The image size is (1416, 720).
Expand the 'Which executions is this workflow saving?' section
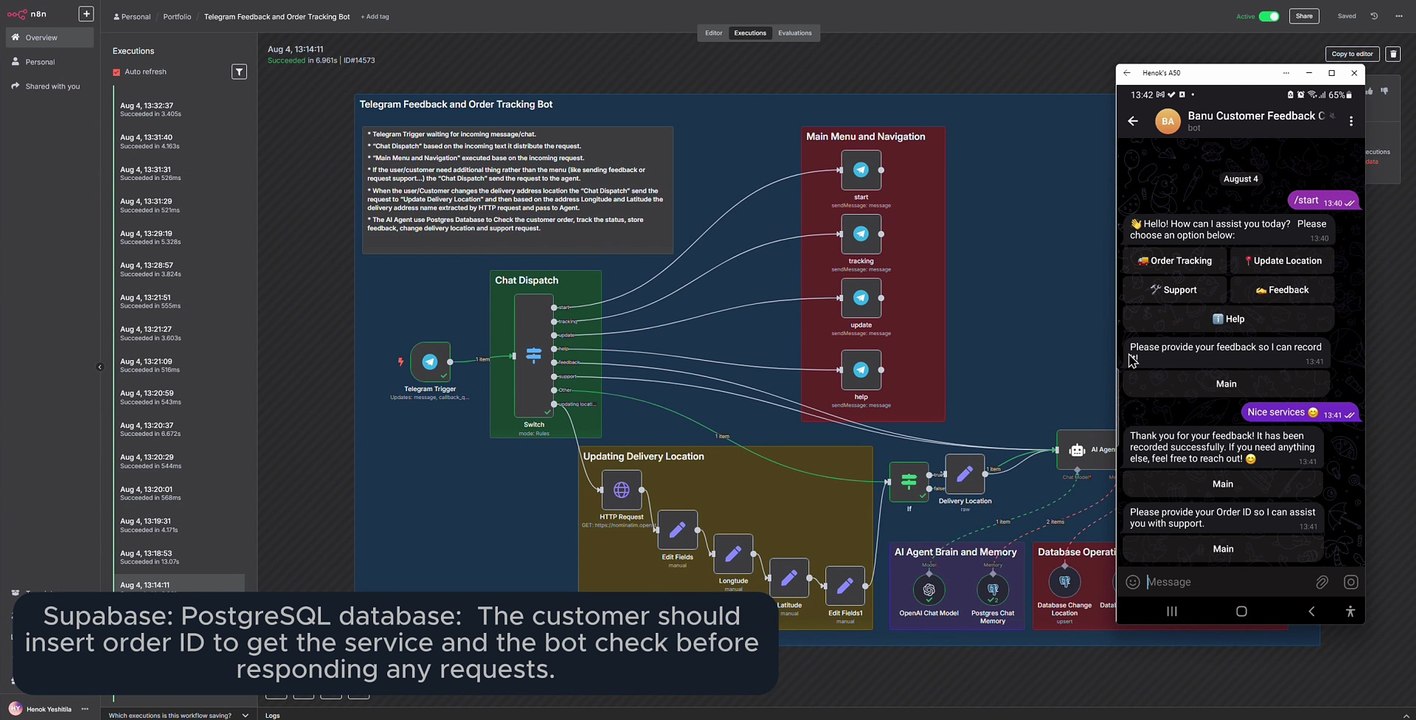click(x=245, y=715)
